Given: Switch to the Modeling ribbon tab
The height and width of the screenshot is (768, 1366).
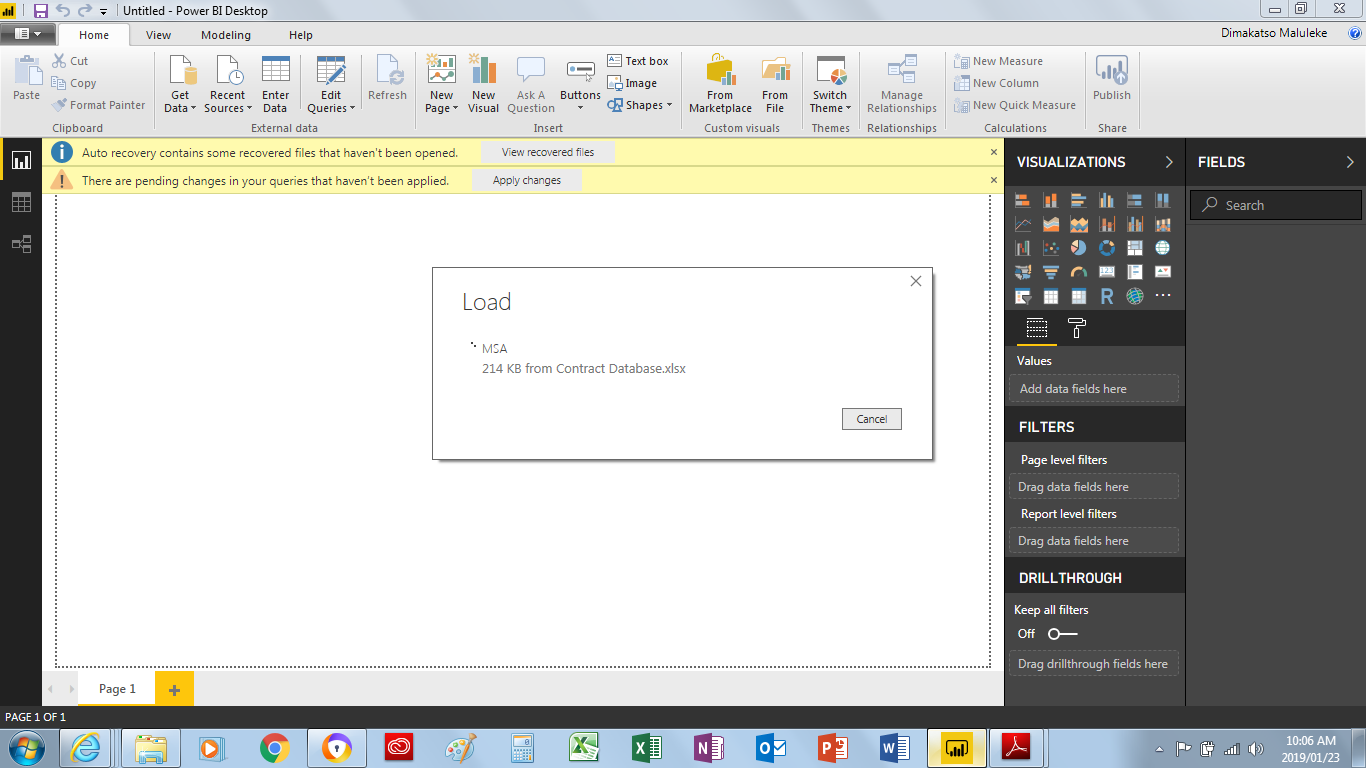Looking at the screenshot, I should click(226, 35).
